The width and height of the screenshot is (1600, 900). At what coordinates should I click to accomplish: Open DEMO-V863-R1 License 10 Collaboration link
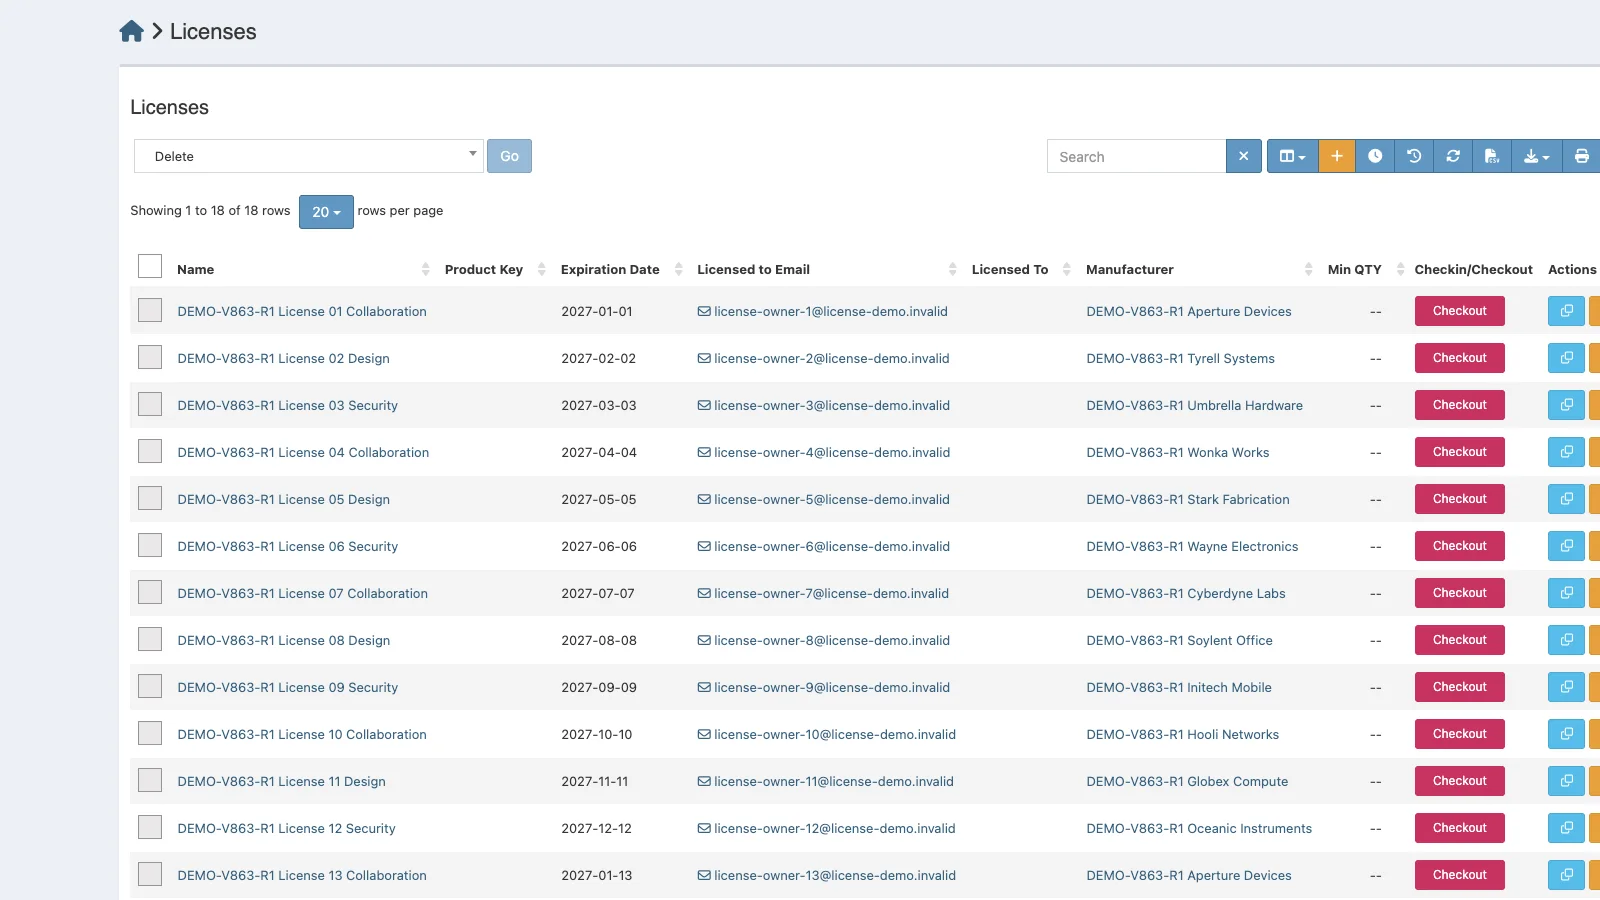(x=302, y=734)
